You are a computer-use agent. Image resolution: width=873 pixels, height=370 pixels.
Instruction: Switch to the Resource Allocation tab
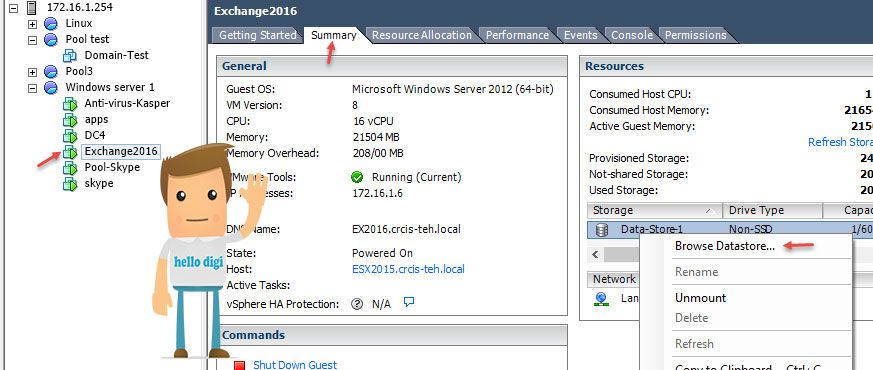[421, 35]
